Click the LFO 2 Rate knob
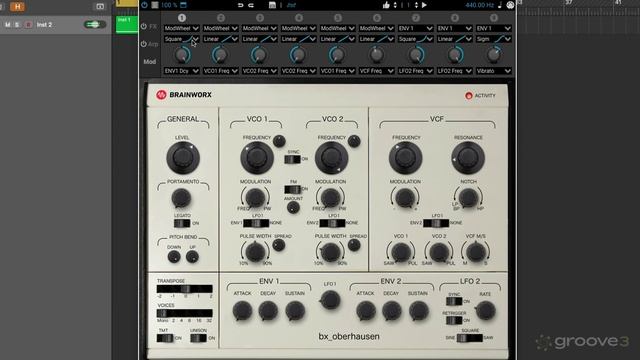 point(485,311)
